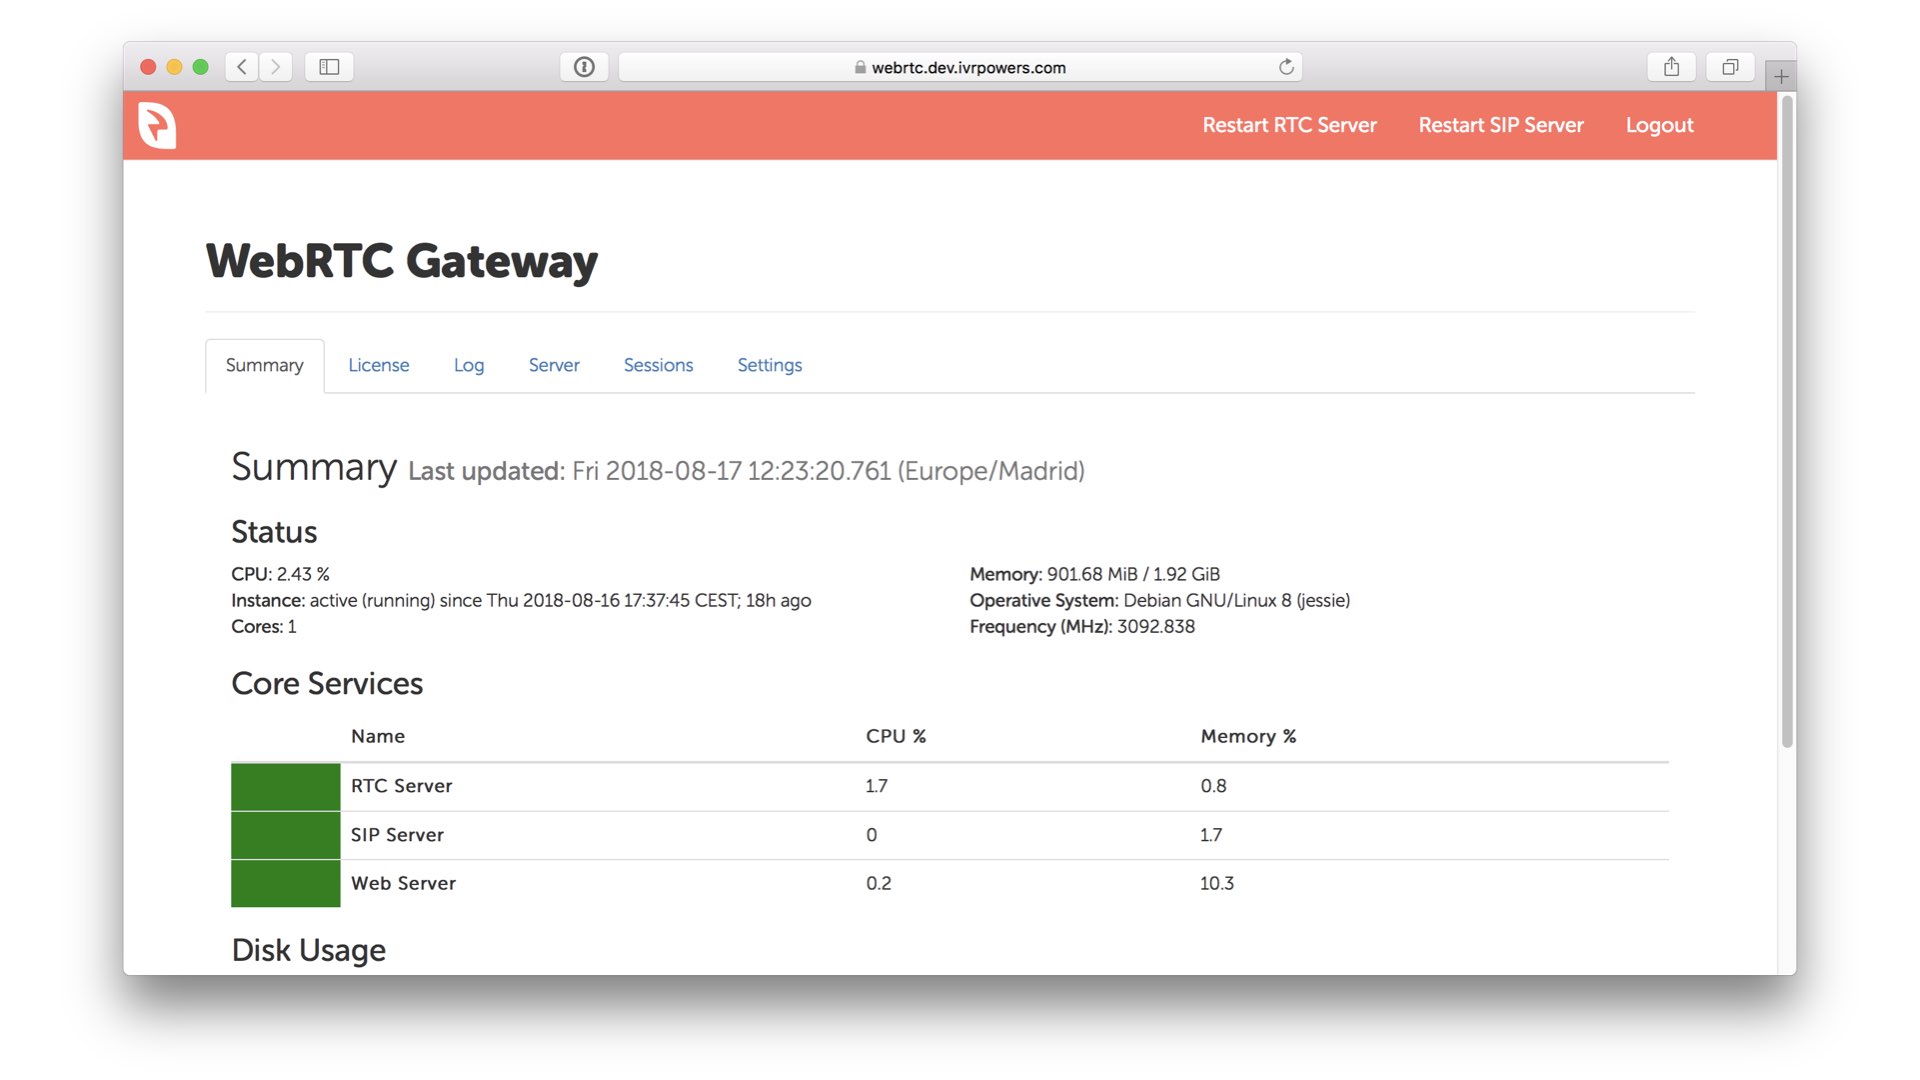Image resolution: width=1920 pixels, height=1080 pixels.
Task: Click the IVRPowers logo in header
Action: (157, 125)
